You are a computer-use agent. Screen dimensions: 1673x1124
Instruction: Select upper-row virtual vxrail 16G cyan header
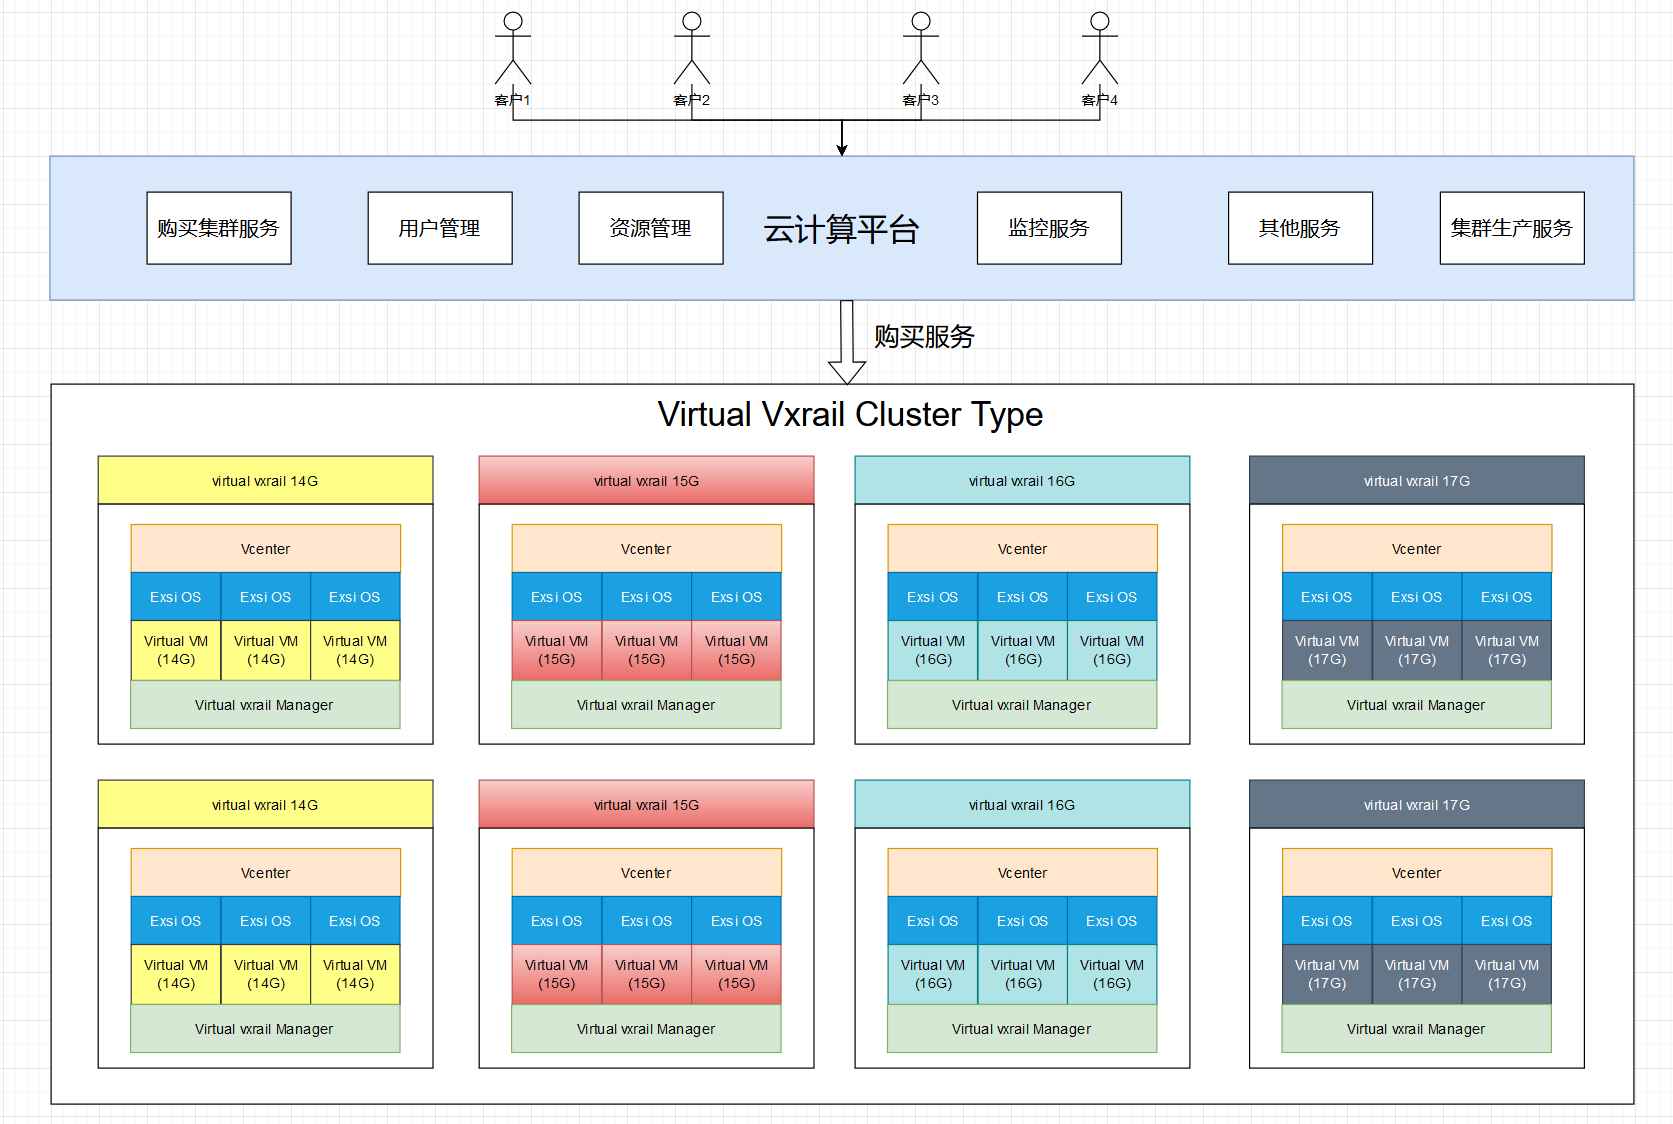coord(1022,480)
